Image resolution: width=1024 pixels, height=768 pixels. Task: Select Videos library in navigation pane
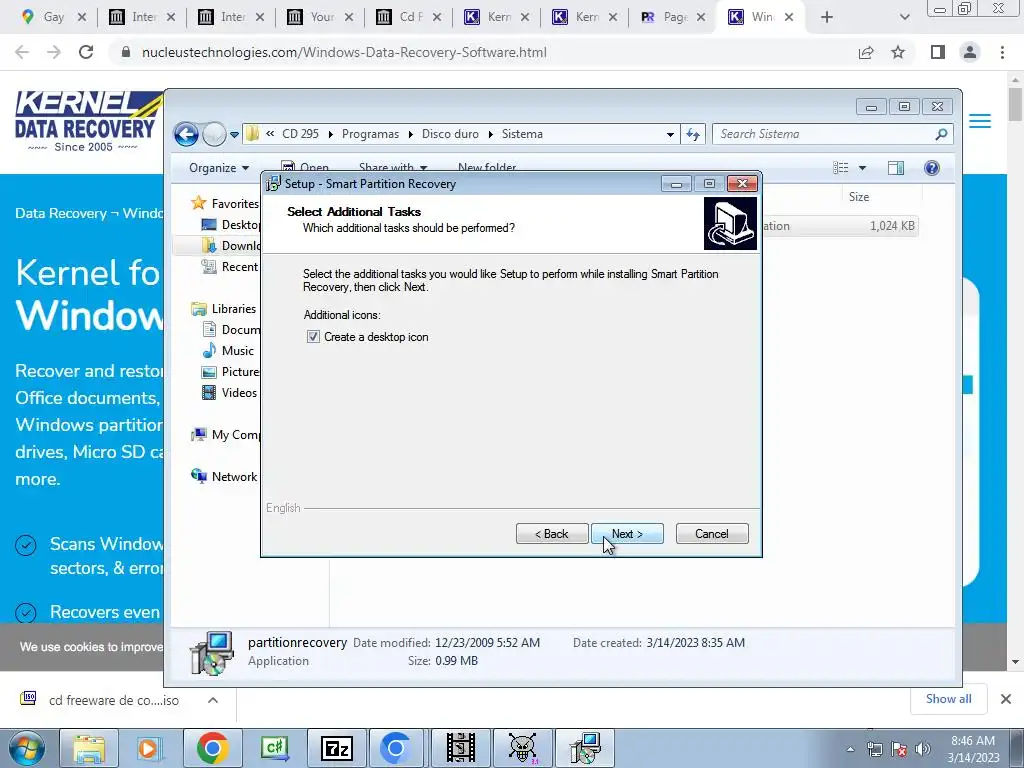[x=229, y=392]
